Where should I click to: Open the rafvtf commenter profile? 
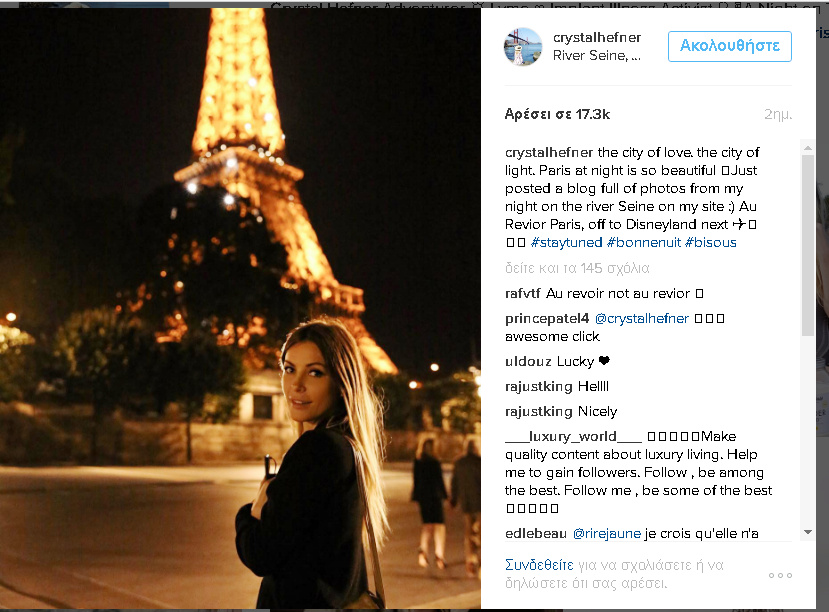[522, 293]
